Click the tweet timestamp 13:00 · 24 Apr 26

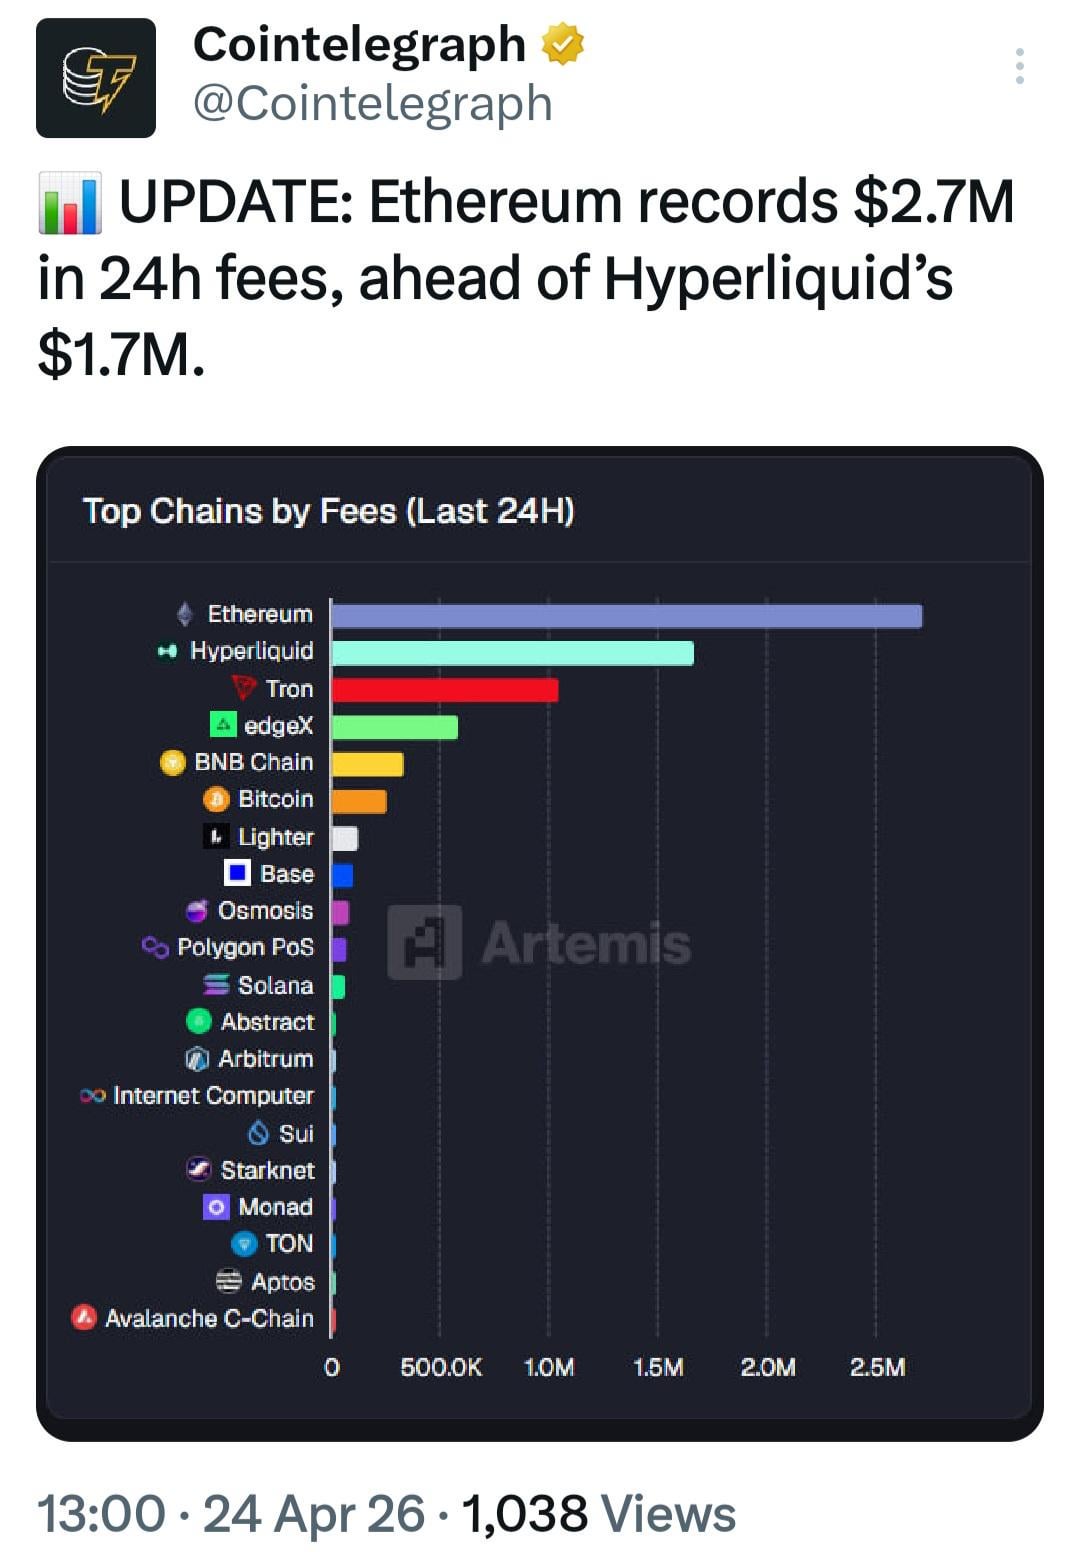[231, 1514]
